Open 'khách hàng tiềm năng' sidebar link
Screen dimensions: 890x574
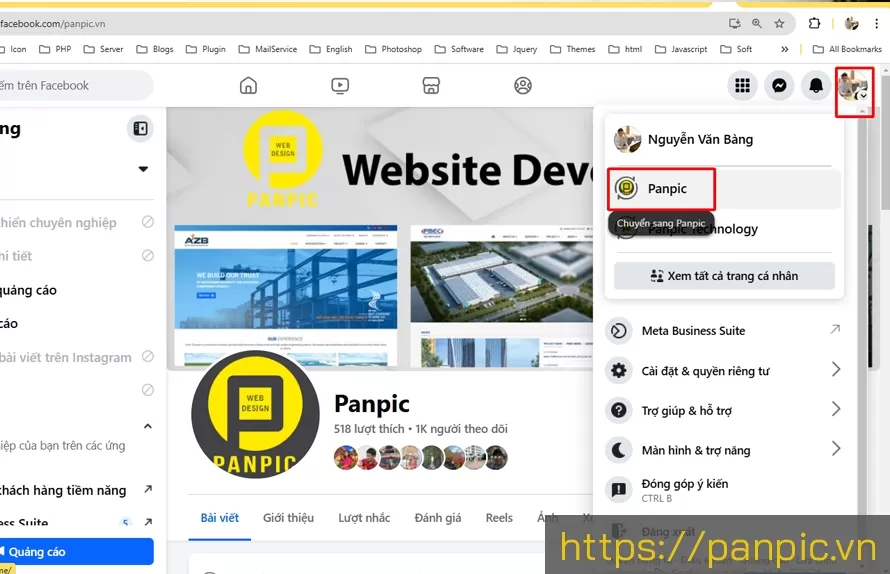pos(62,490)
